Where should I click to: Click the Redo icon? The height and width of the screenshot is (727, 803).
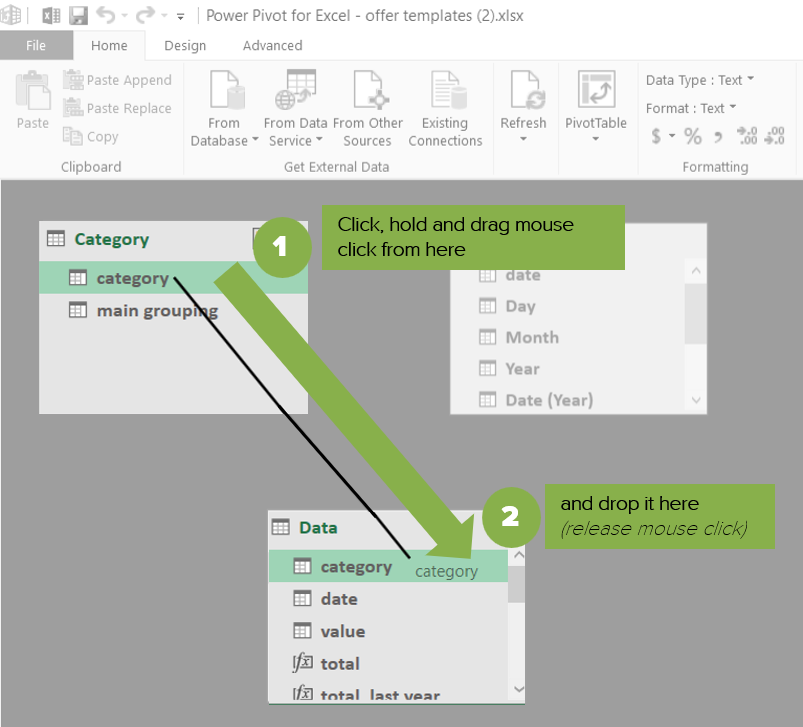click(x=145, y=15)
